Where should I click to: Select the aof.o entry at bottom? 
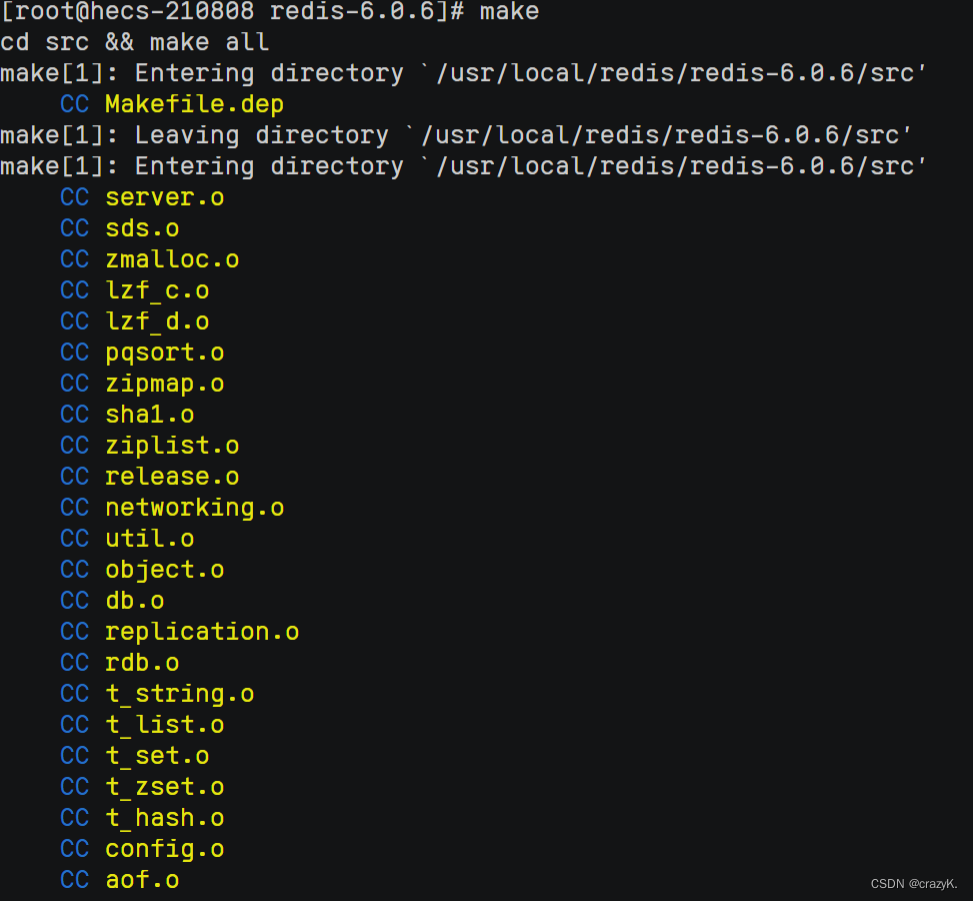coord(142,879)
